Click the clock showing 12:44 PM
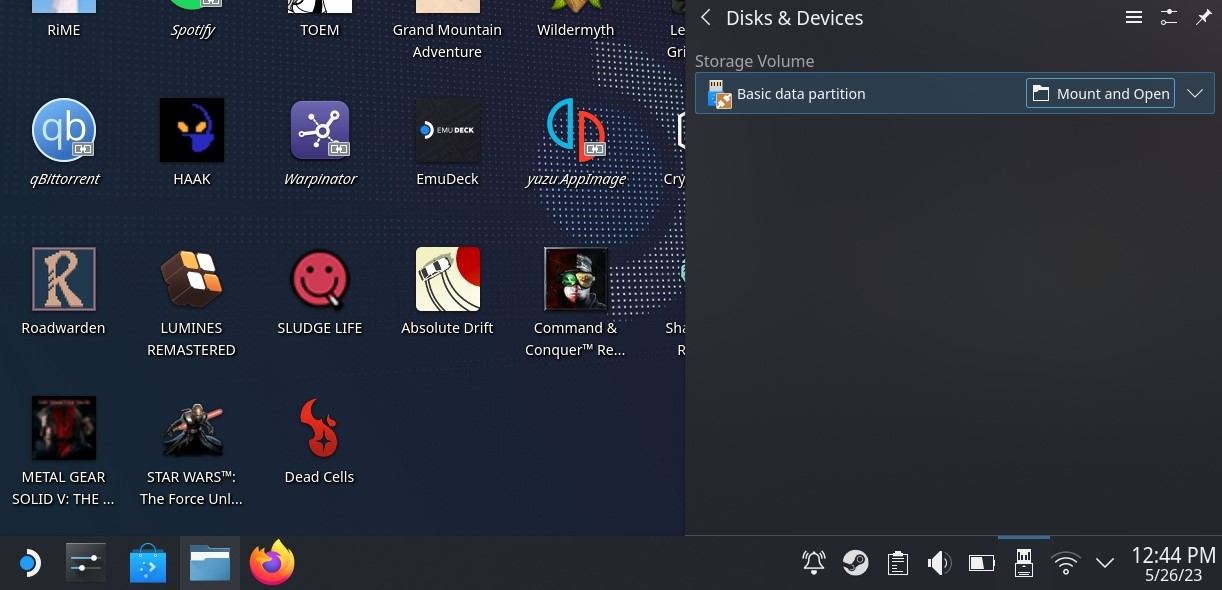This screenshot has height=590, width=1222. [1173, 563]
